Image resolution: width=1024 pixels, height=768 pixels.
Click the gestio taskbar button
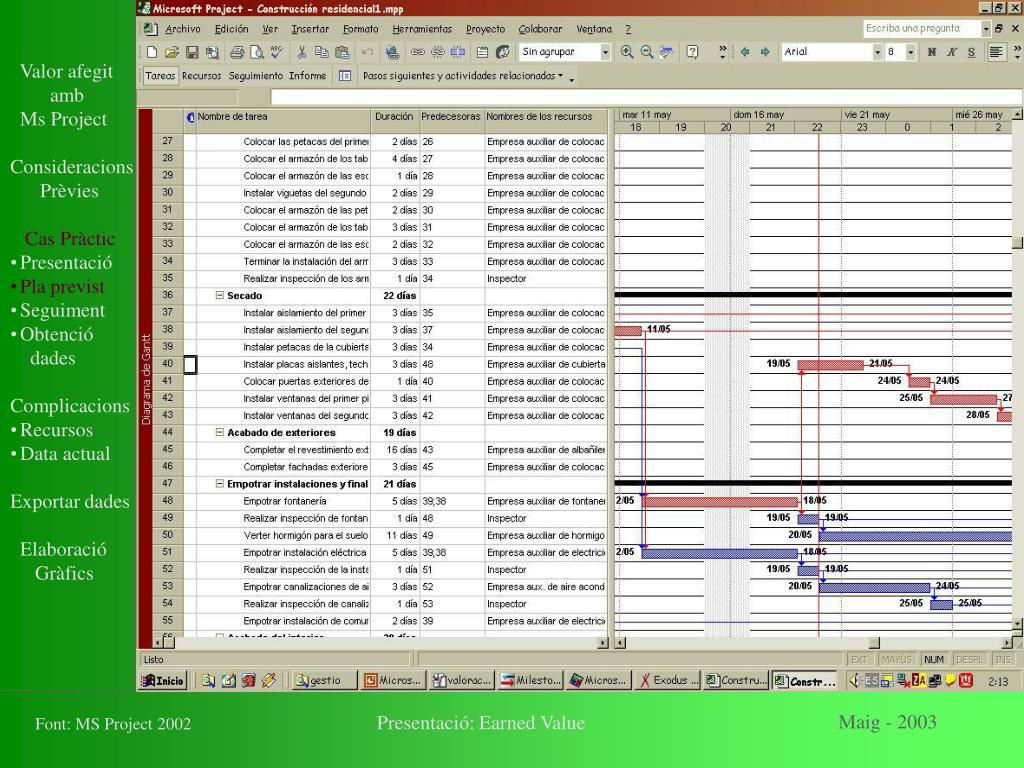click(x=325, y=680)
